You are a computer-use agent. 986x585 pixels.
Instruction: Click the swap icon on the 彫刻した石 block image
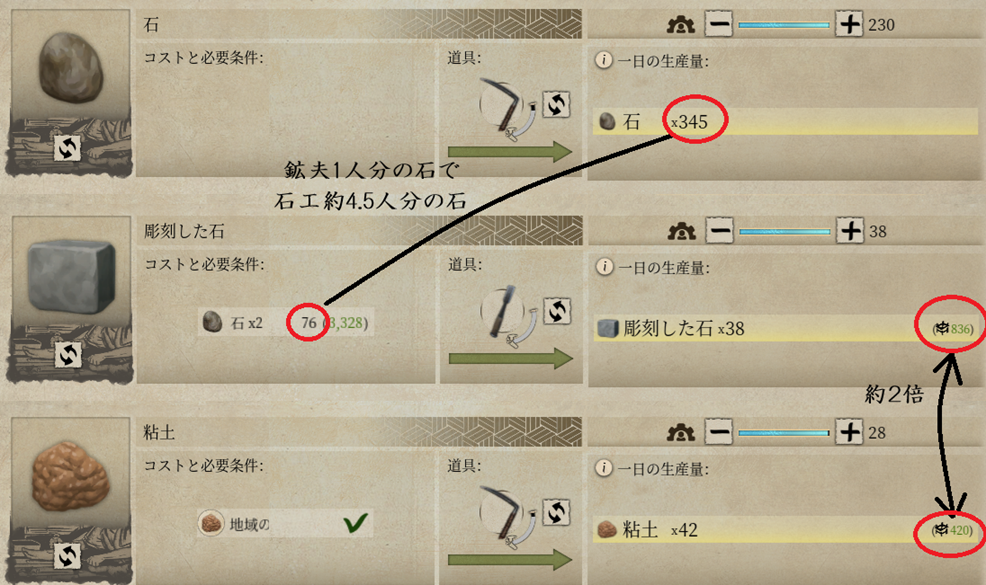[67, 355]
